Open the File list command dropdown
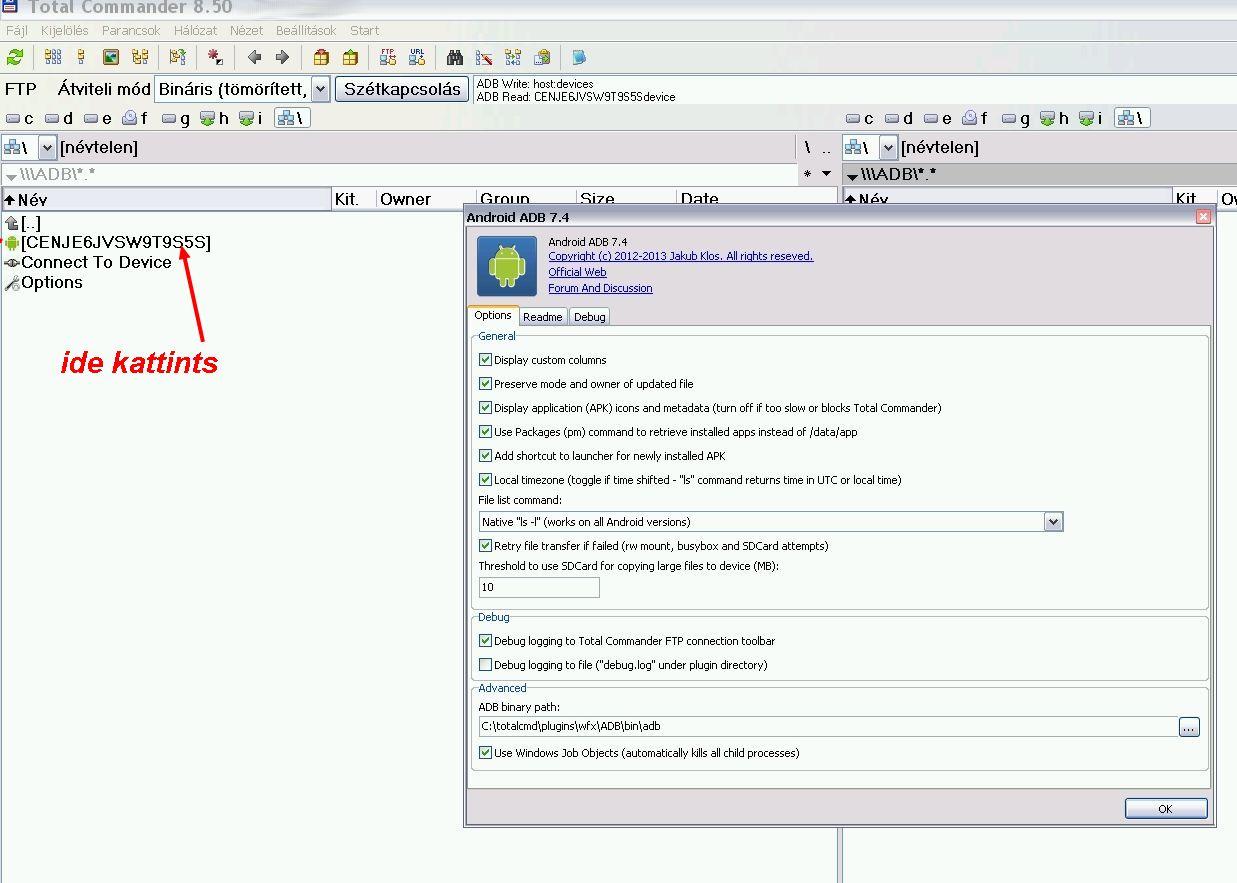 pyautogui.click(x=1053, y=522)
